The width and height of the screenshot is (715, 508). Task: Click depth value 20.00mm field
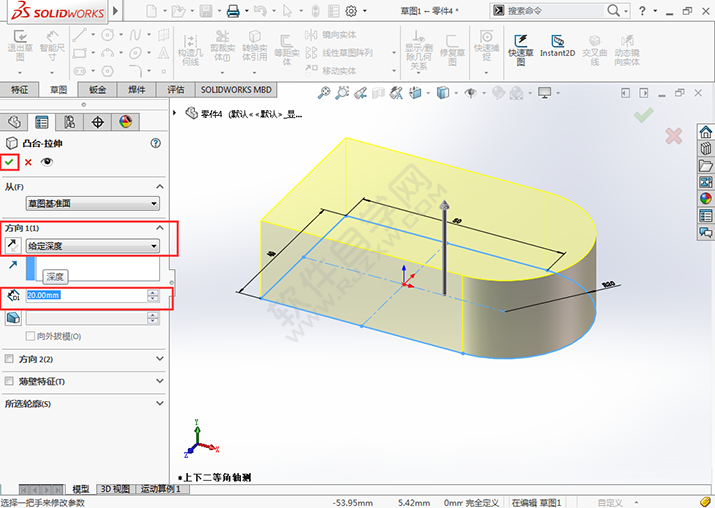point(86,295)
